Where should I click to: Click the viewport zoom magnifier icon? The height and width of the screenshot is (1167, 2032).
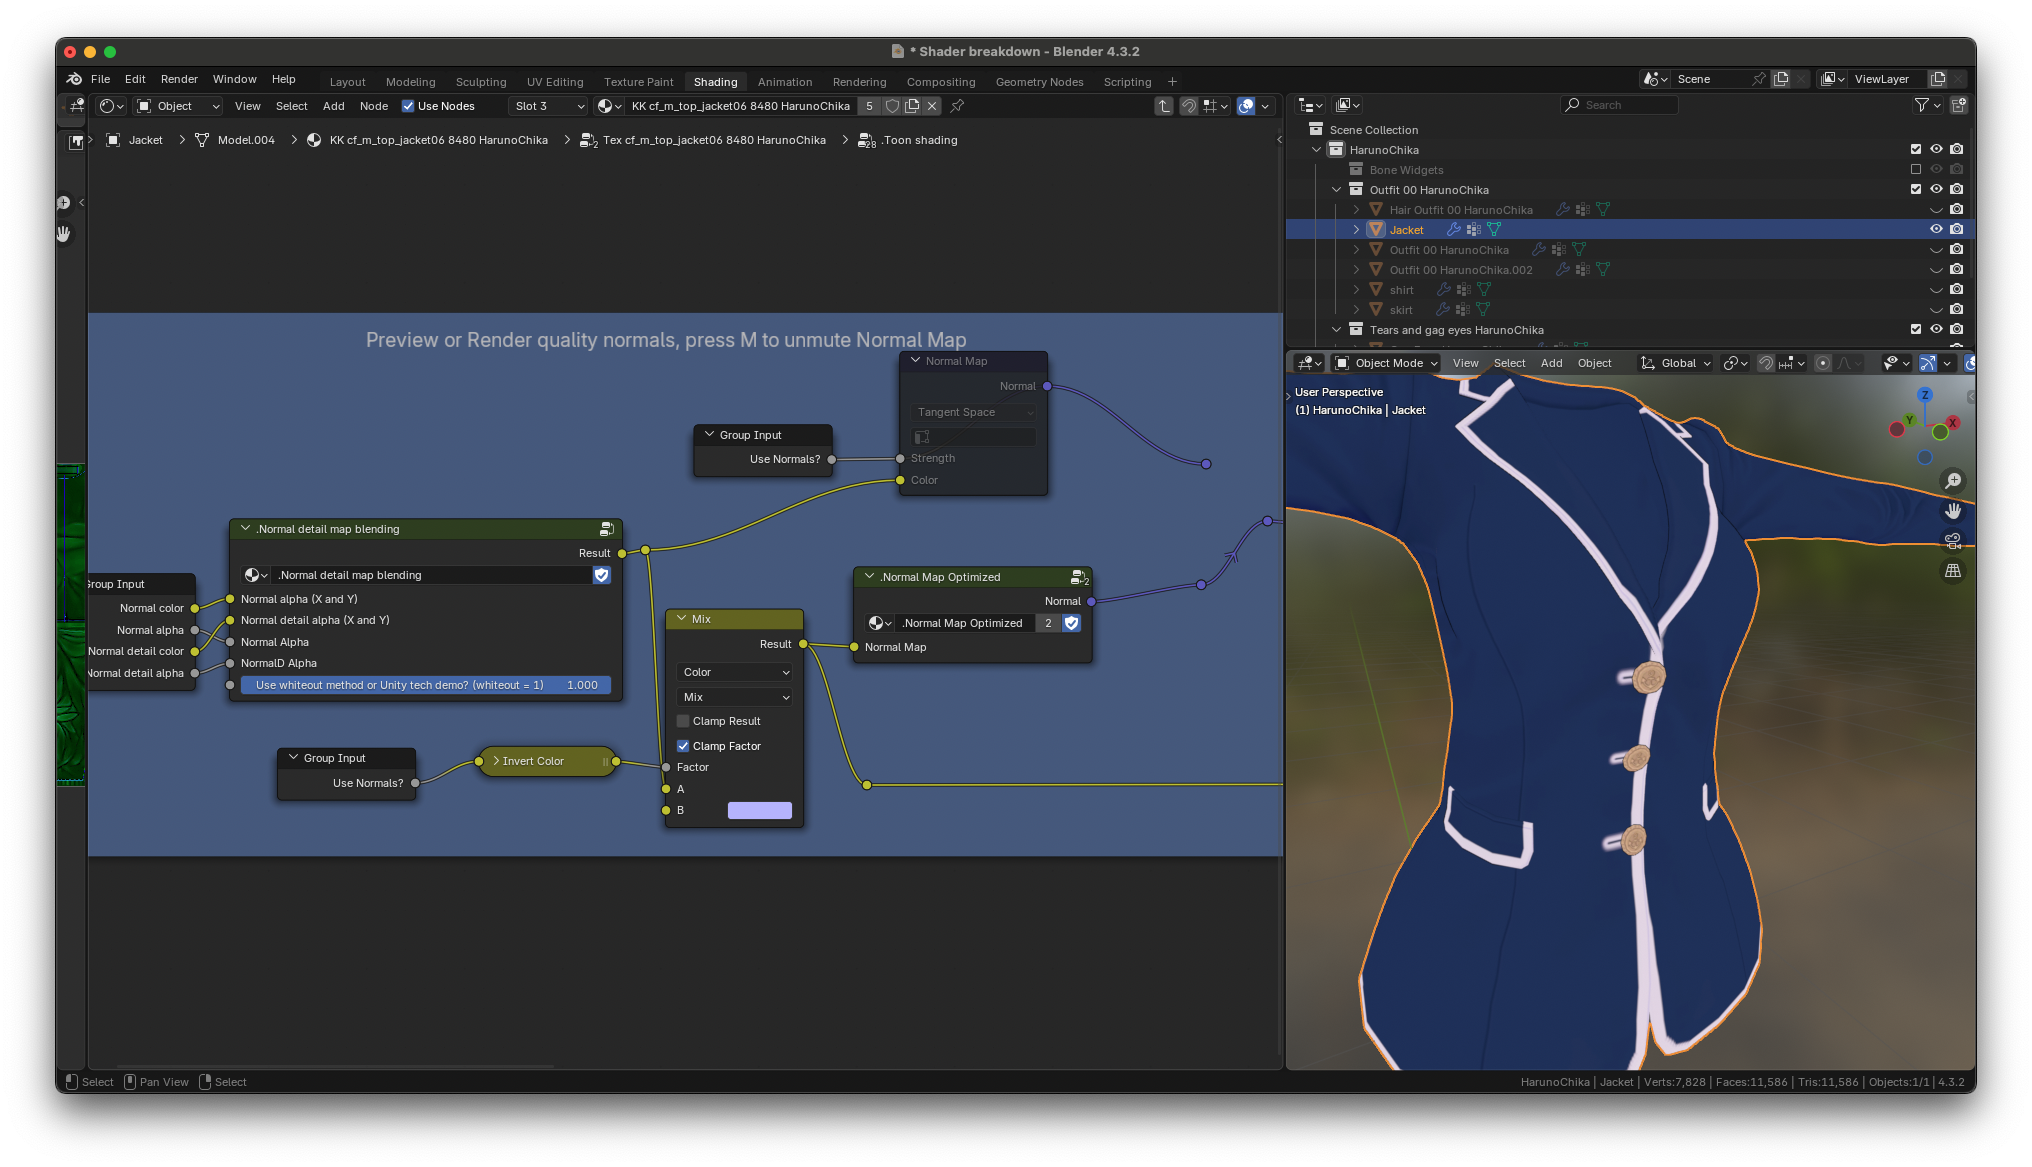(1952, 481)
